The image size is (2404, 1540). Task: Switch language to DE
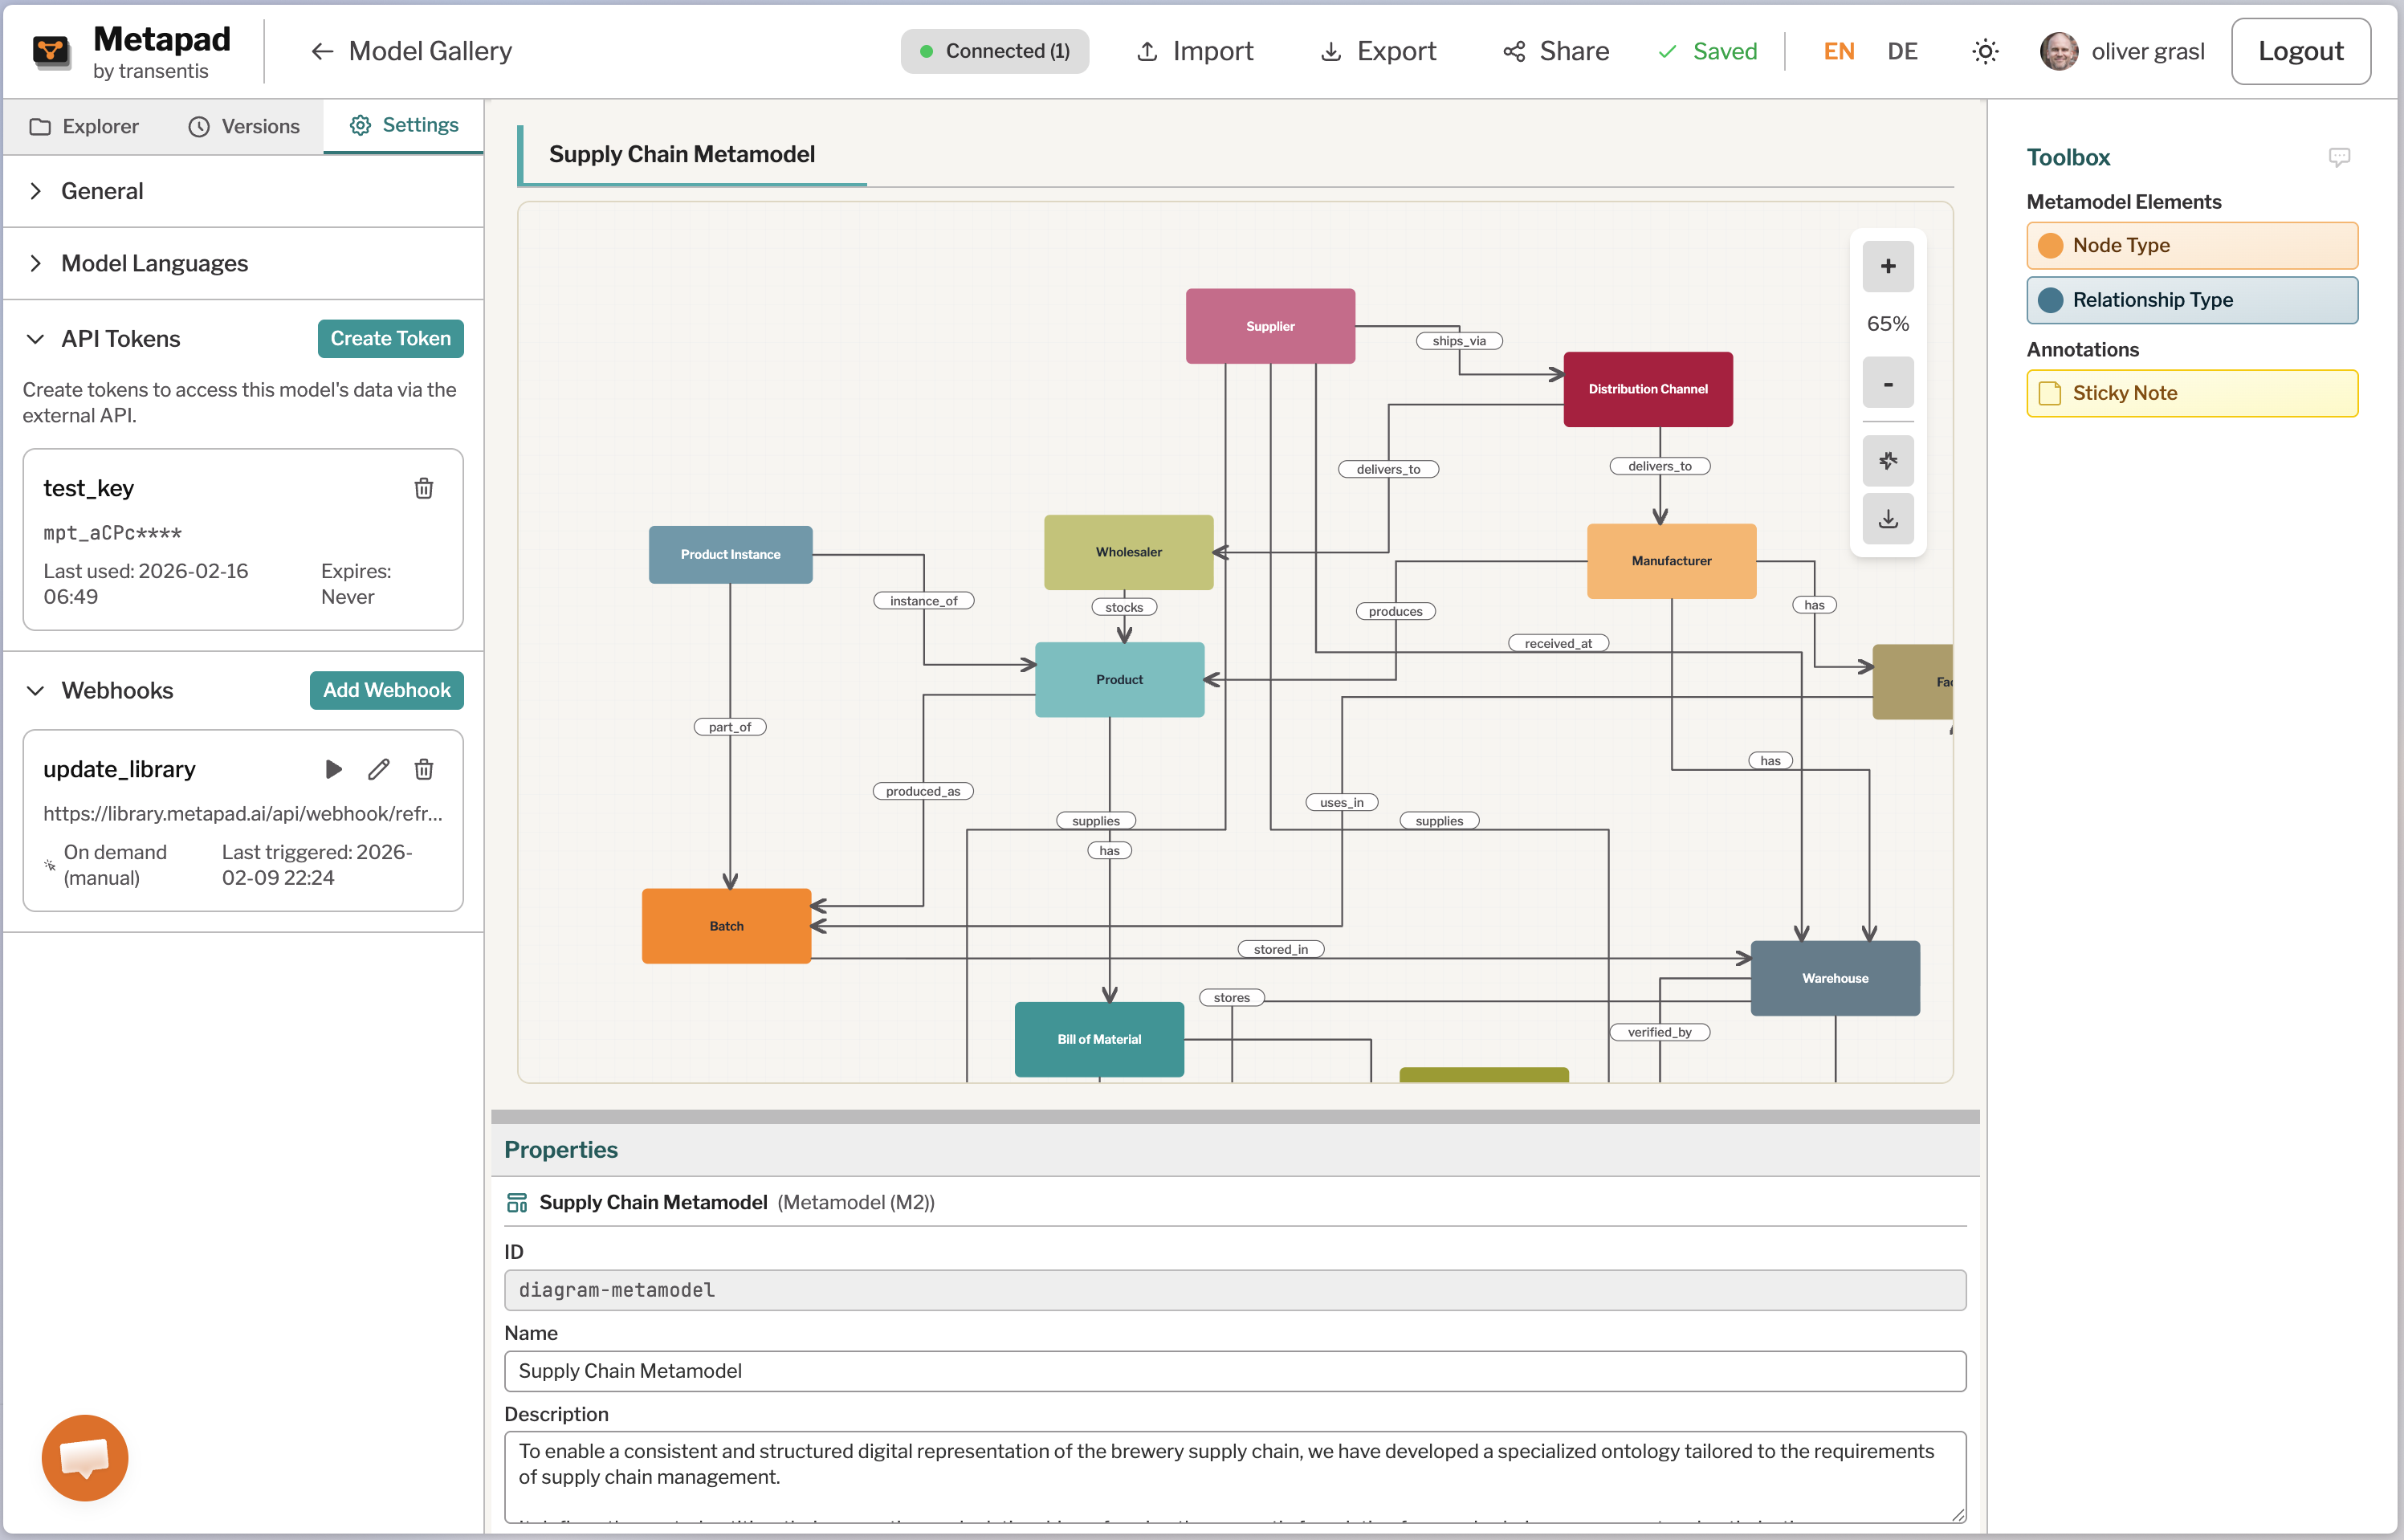1901,51
